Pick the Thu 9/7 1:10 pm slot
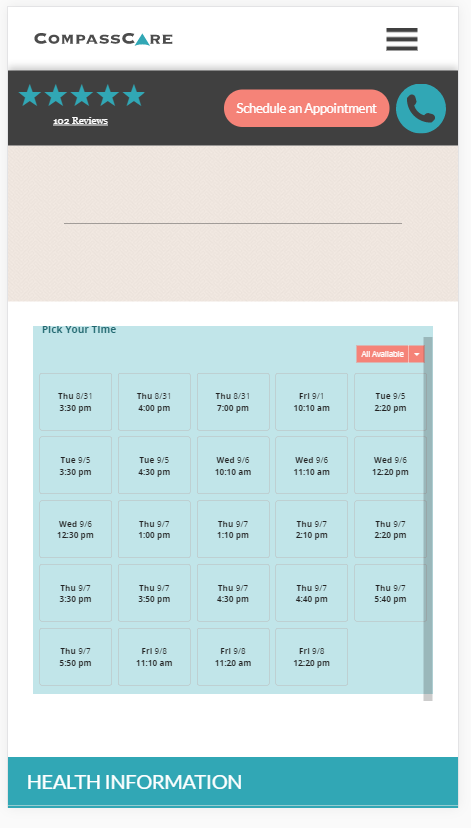This screenshot has height=828, width=471. 233,529
